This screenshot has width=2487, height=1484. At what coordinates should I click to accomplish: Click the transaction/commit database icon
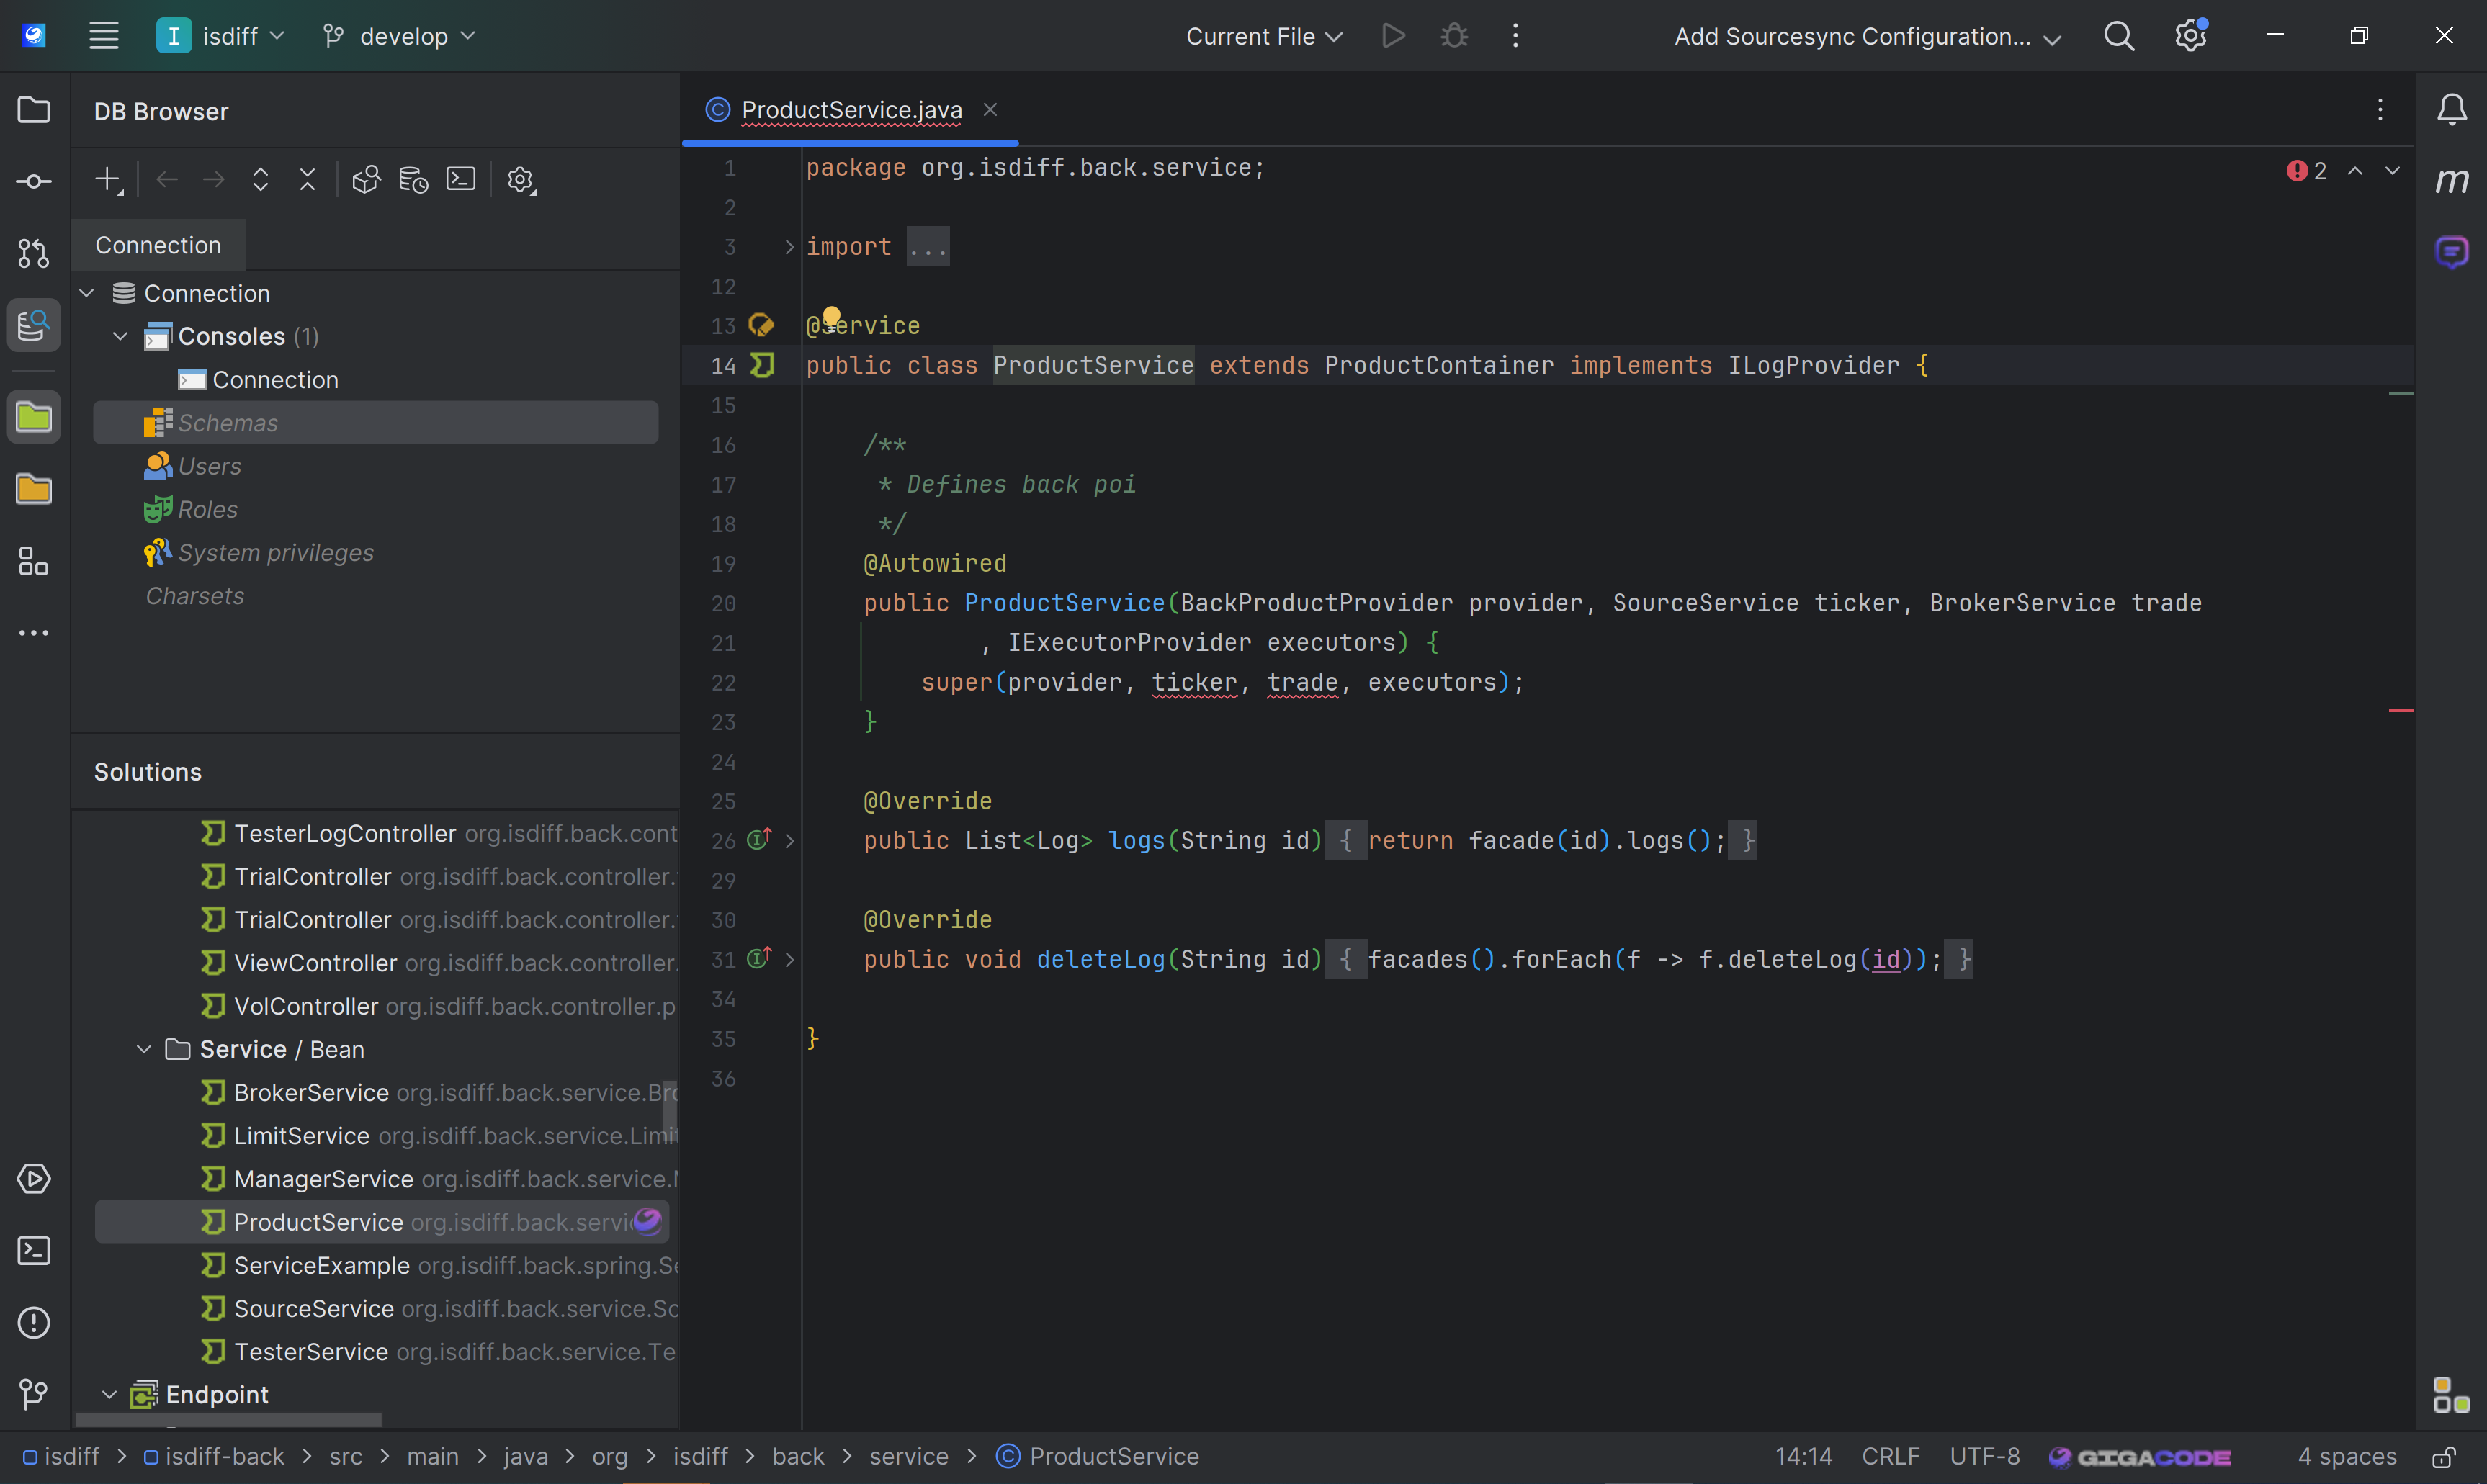pos(414,180)
